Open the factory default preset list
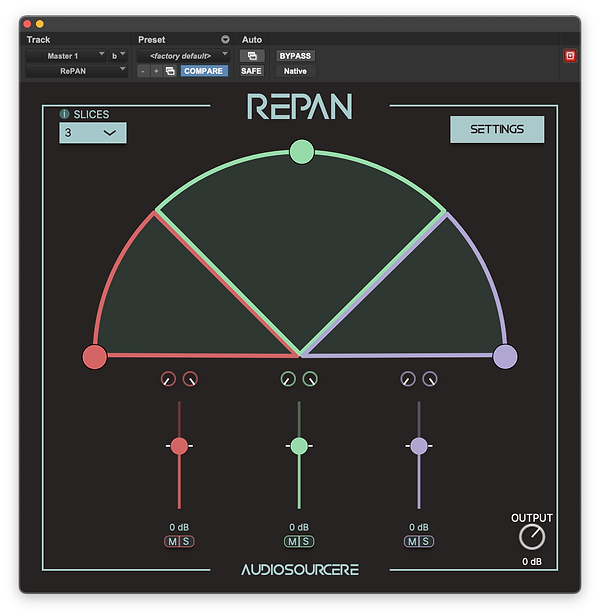 pos(183,56)
